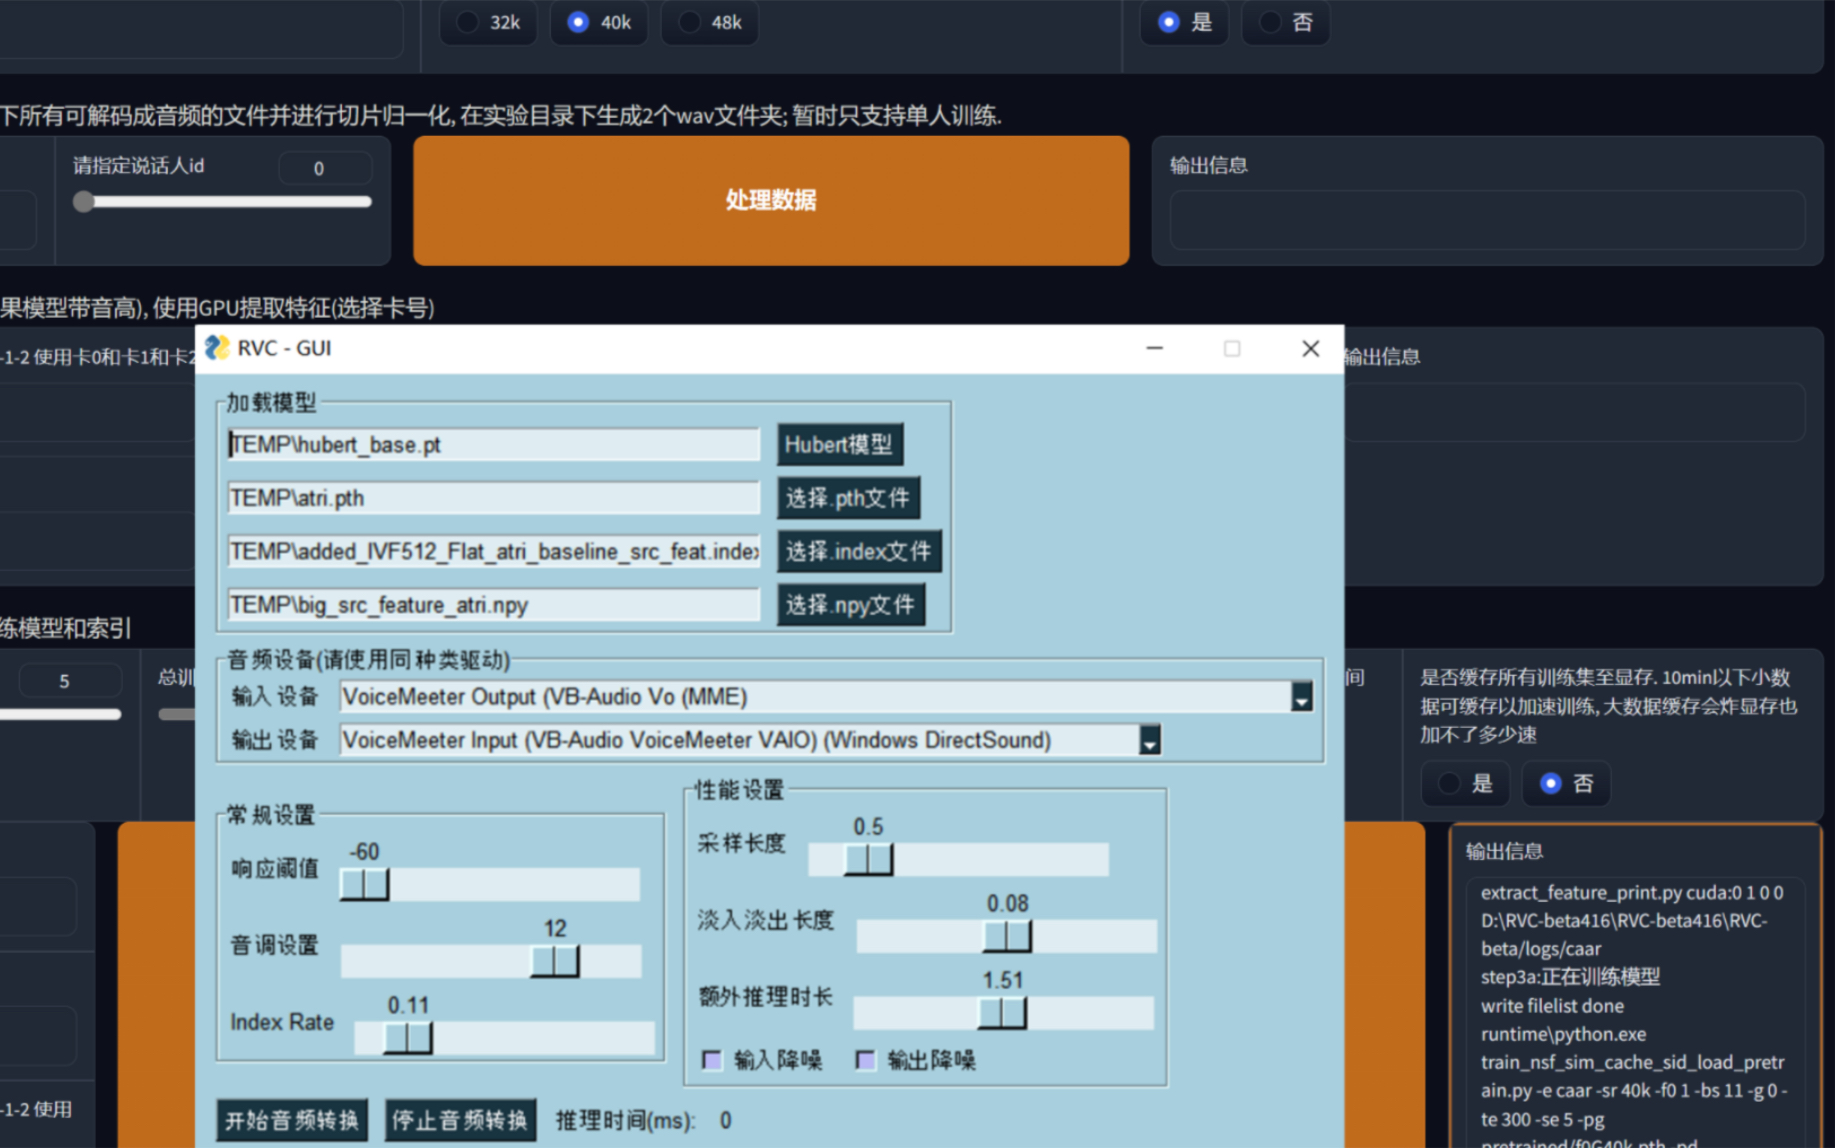Stop conversion with 停止音频转换 button
Image resolution: width=1835 pixels, height=1148 pixels.
click(460, 1120)
